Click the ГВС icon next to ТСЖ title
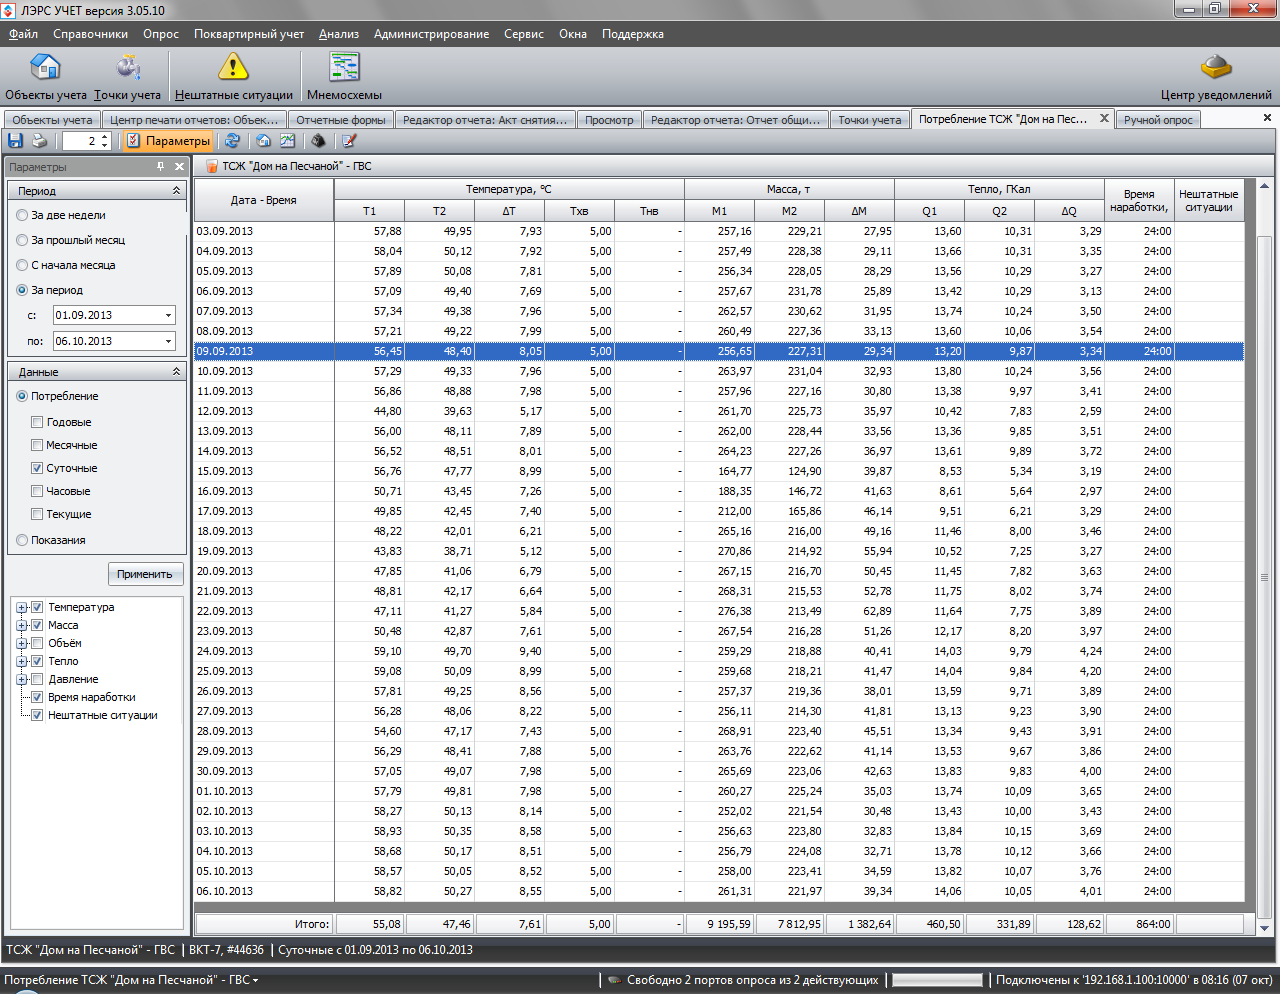 pos(211,166)
